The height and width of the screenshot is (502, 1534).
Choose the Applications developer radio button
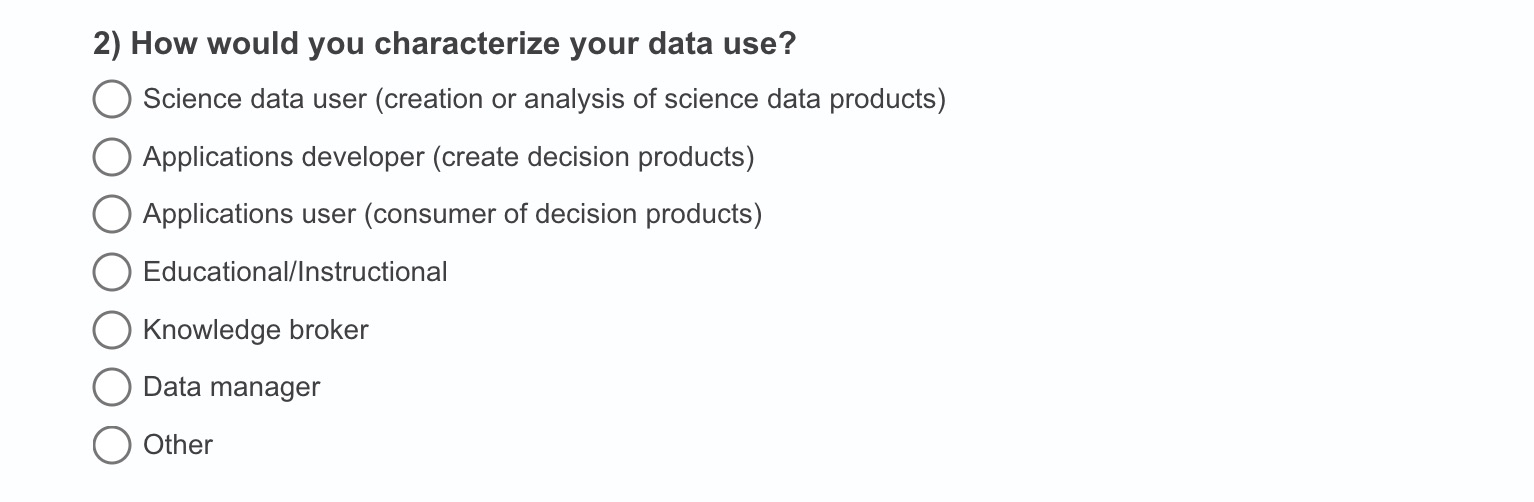coord(112,157)
